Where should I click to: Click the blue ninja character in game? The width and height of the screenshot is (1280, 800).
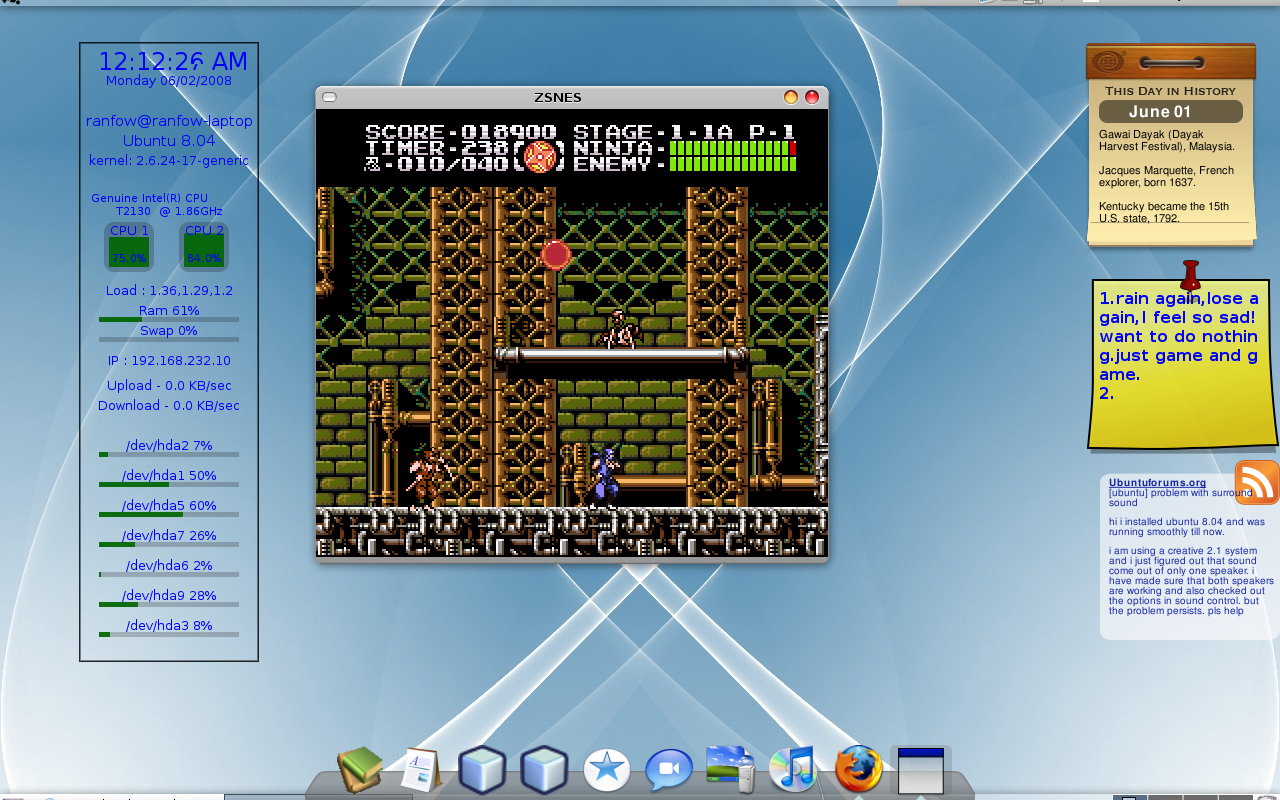[x=604, y=478]
